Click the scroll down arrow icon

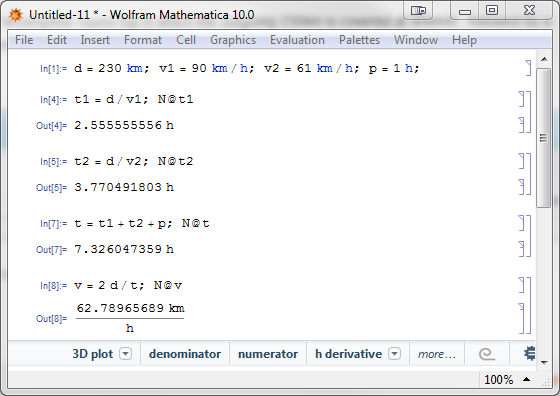pyautogui.click(x=544, y=362)
